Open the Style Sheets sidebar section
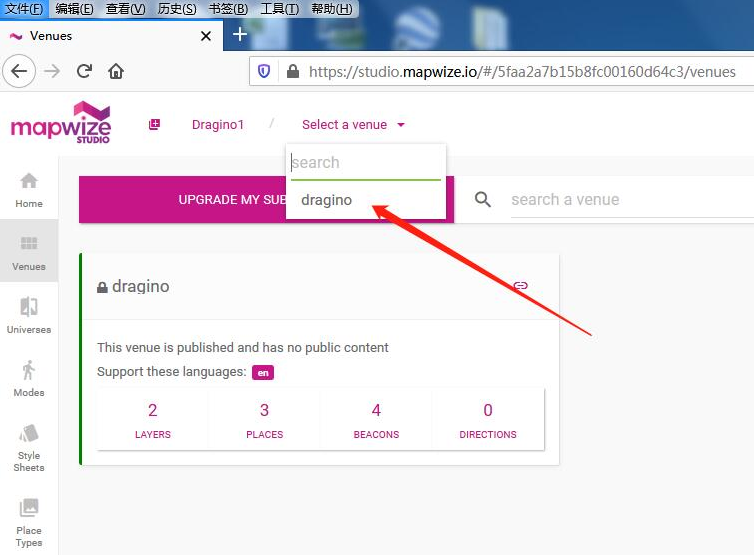Viewport: 754px width, 555px height. (29, 447)
